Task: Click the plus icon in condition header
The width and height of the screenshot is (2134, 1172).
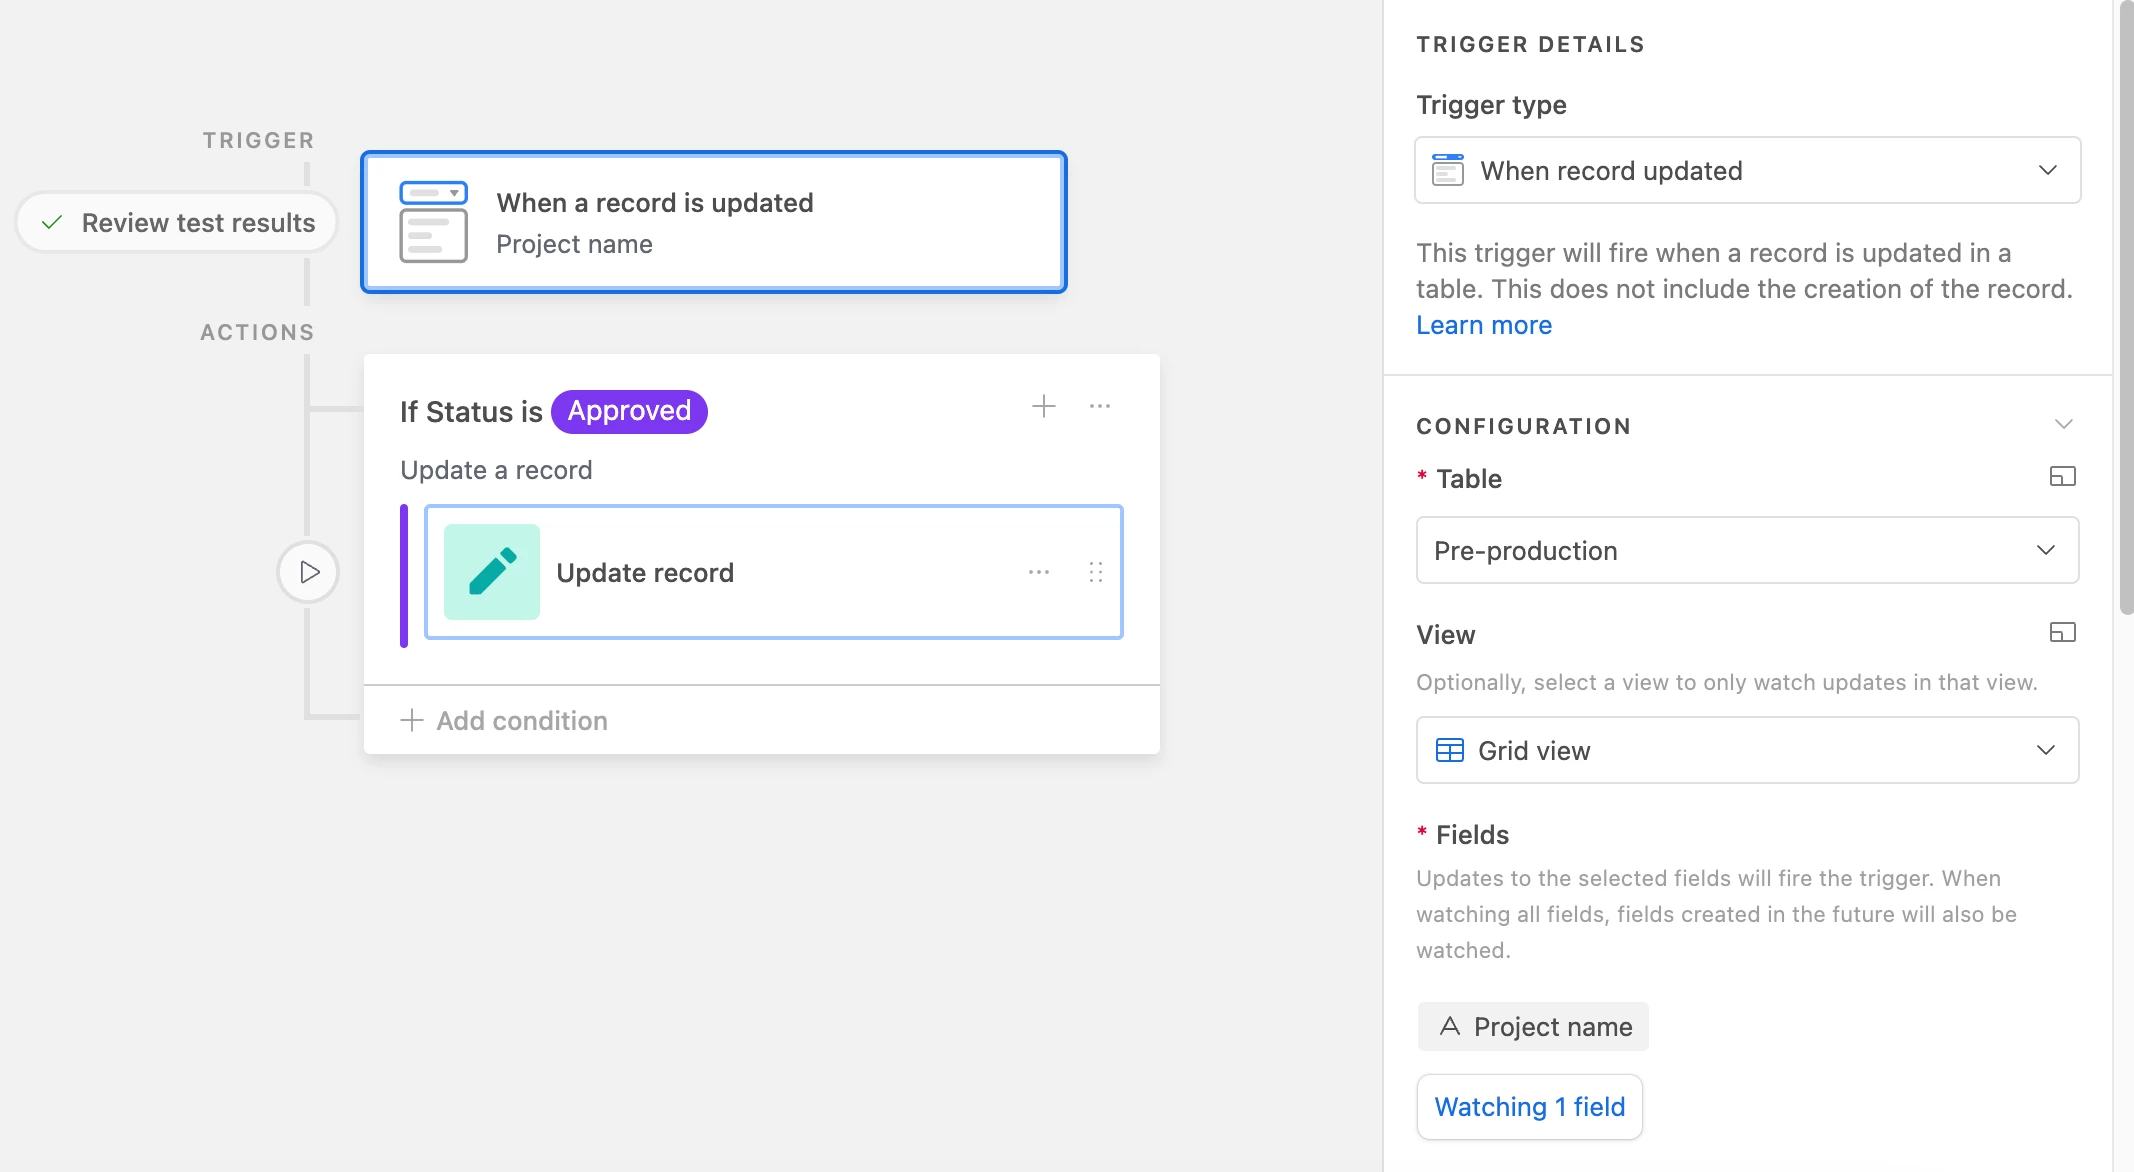Action: pyautogui.click(x=1043, y=406)
